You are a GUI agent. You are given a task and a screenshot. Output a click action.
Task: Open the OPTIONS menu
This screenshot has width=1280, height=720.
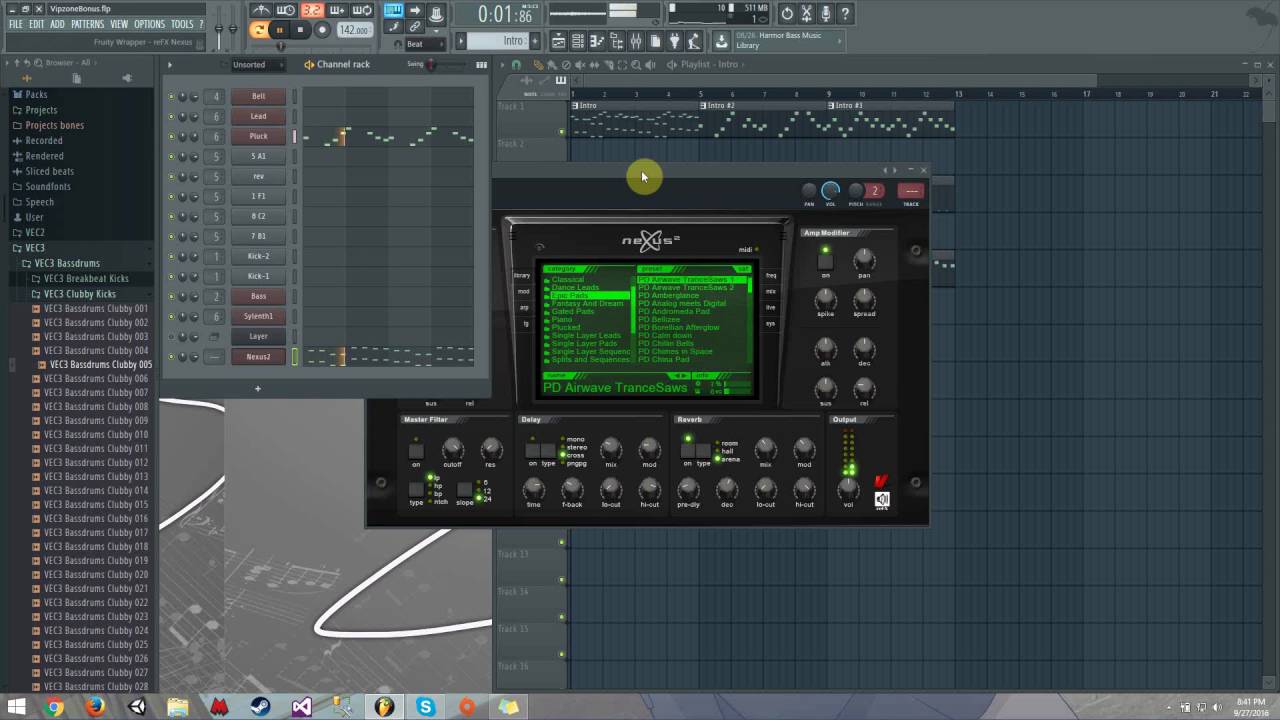(149, 24)
